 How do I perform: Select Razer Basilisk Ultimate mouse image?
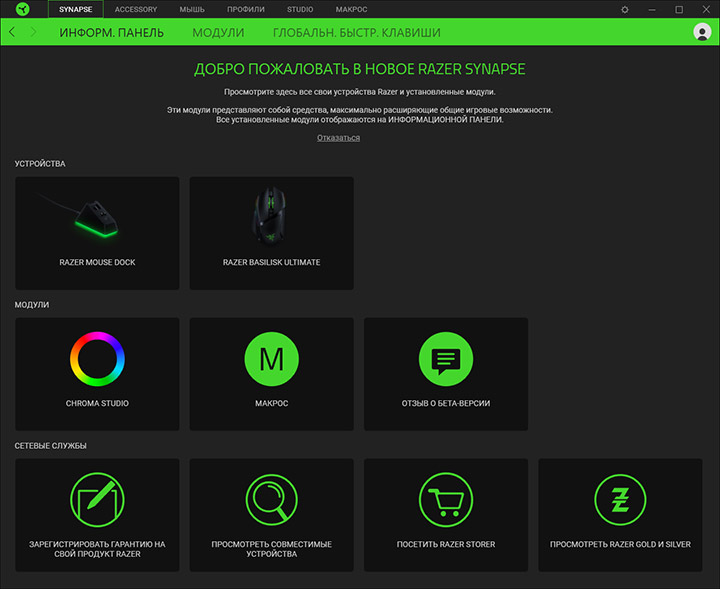(271, 216)
